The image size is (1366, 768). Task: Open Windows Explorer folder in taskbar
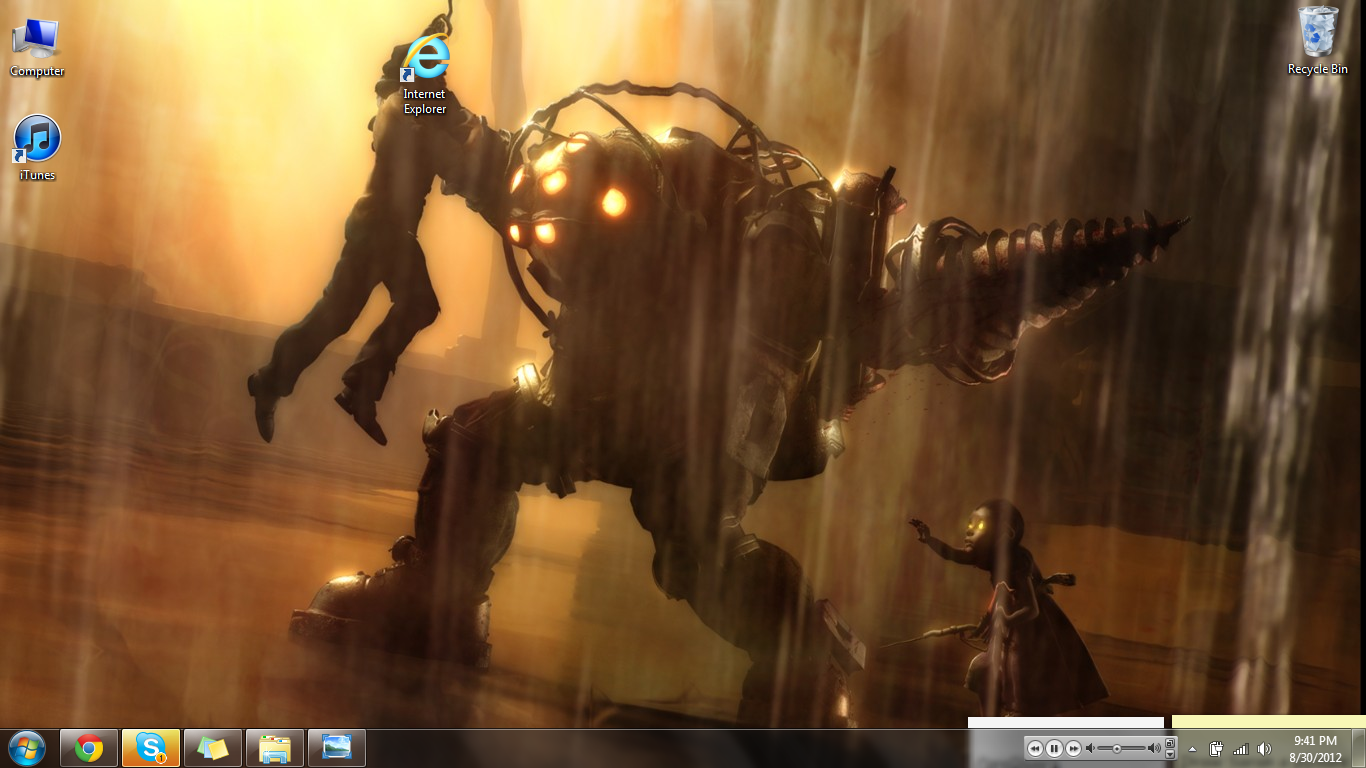tap(275, 748)
